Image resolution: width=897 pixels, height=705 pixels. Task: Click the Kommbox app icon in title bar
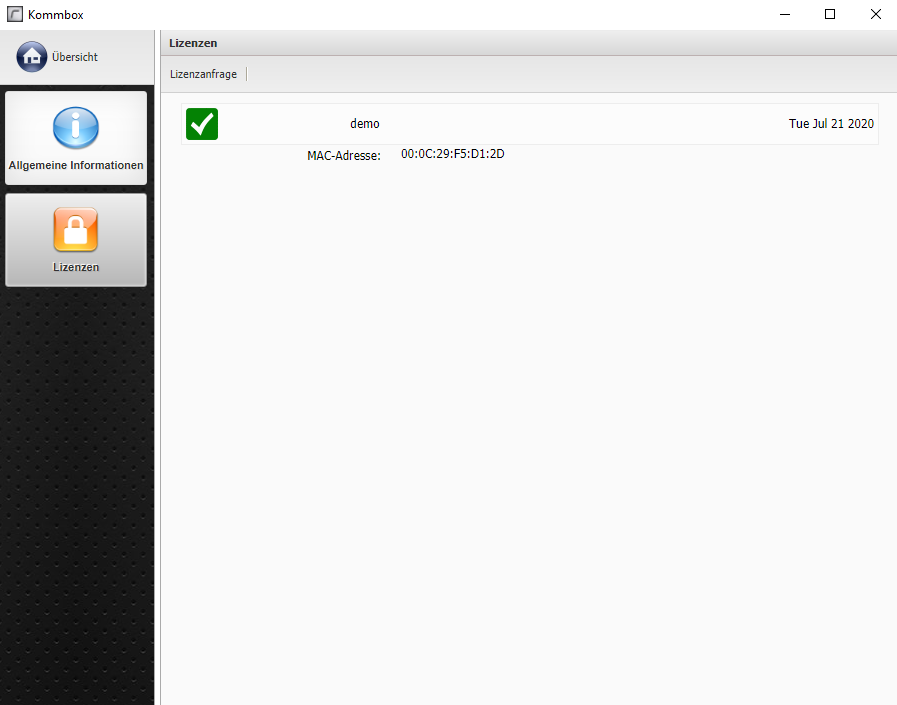tap(15, 15)
